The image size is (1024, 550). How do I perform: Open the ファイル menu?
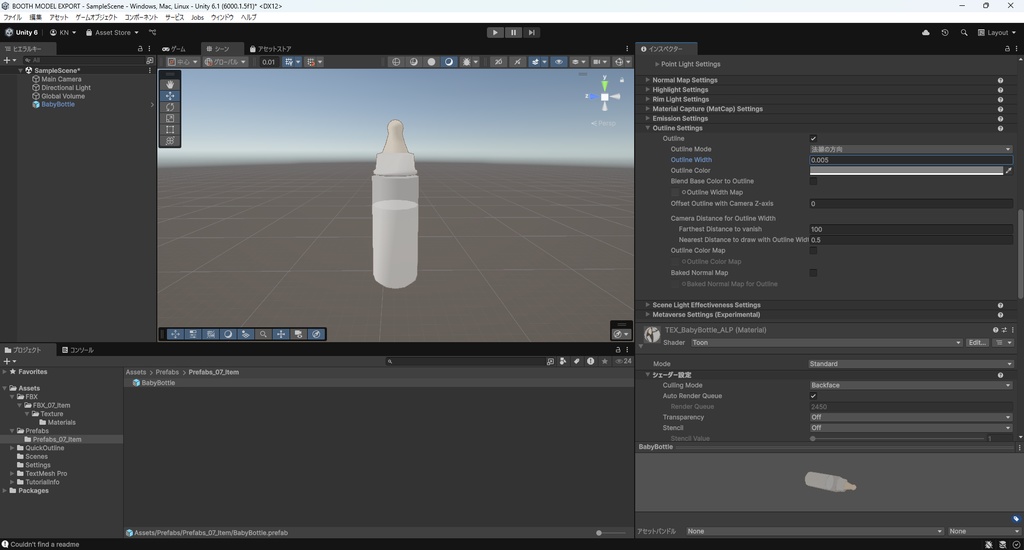tap(12, 18)
